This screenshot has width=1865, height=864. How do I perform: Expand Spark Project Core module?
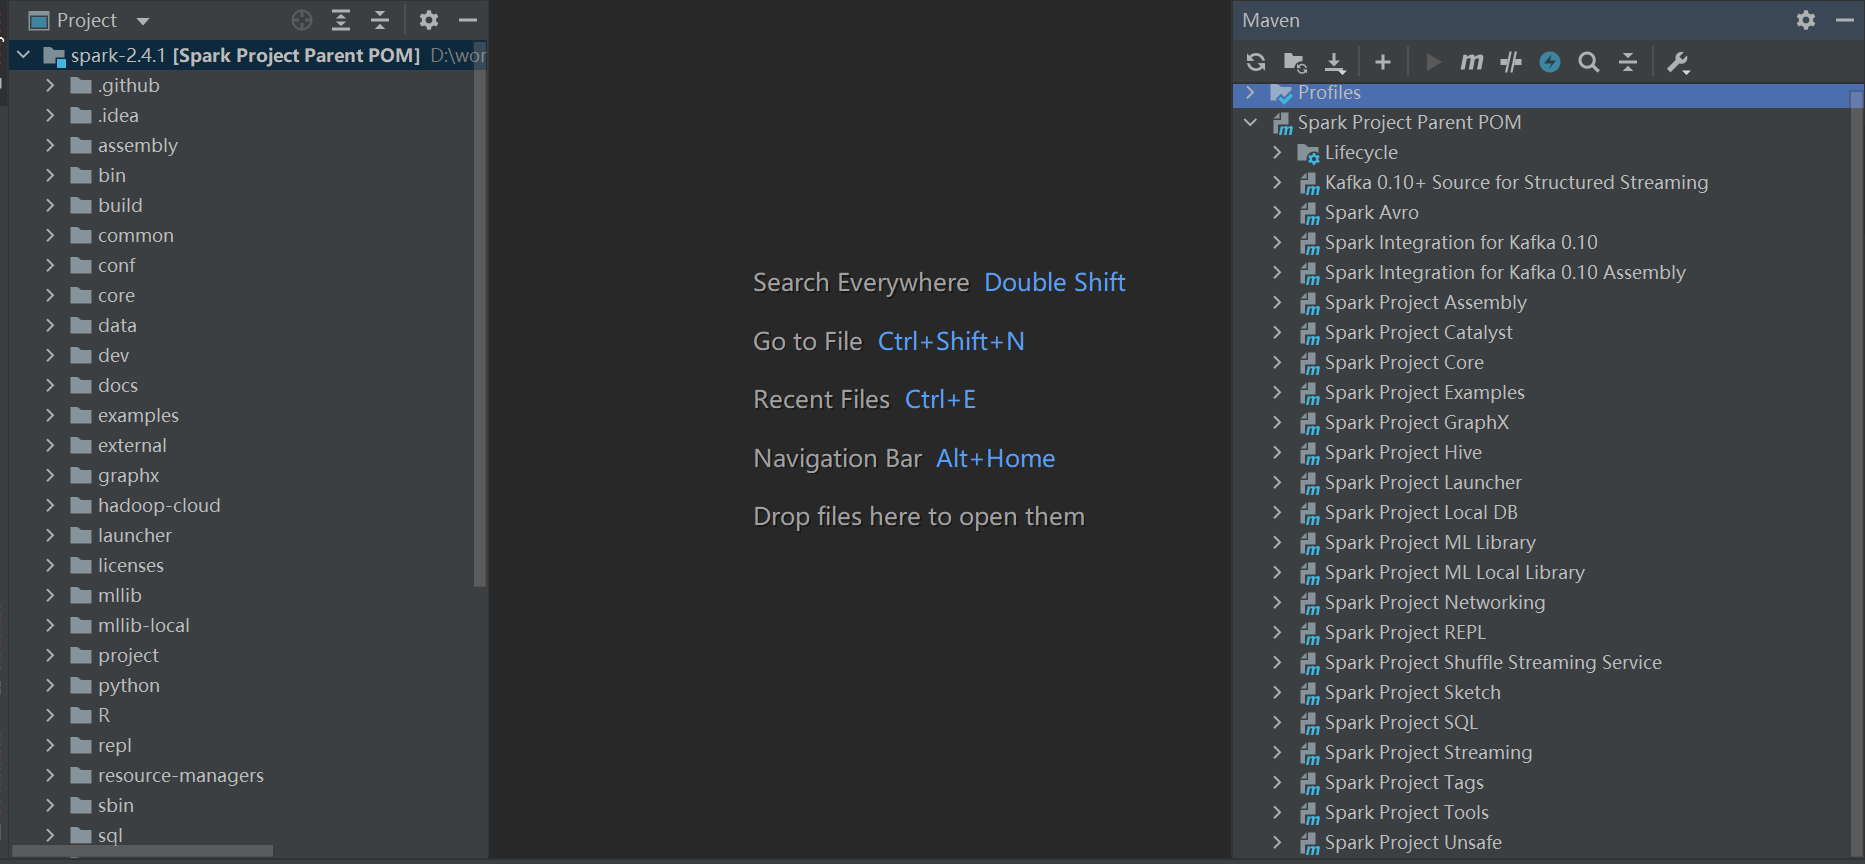(x=1277, y=362)
